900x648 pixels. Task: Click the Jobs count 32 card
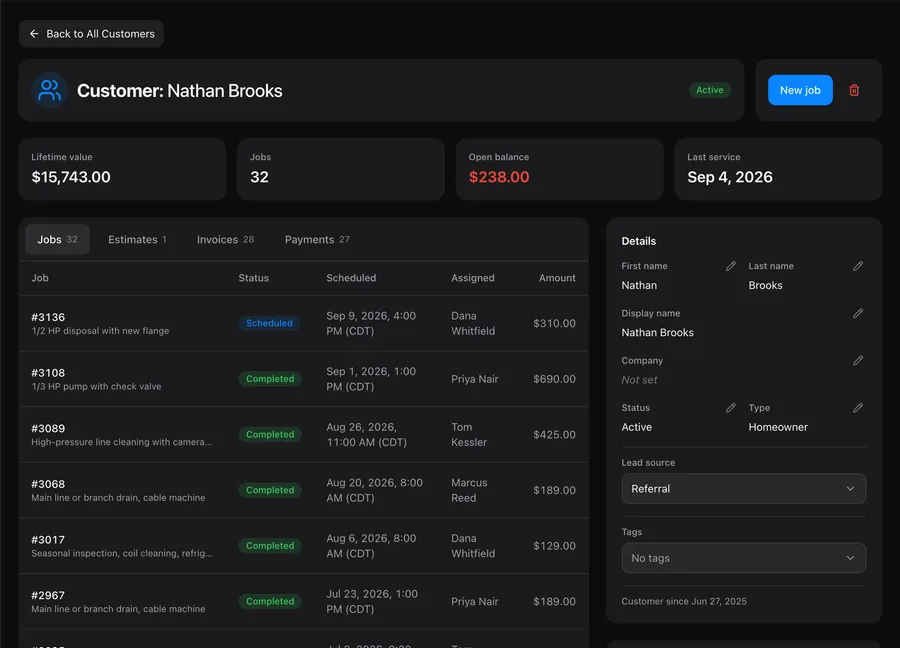341,169
